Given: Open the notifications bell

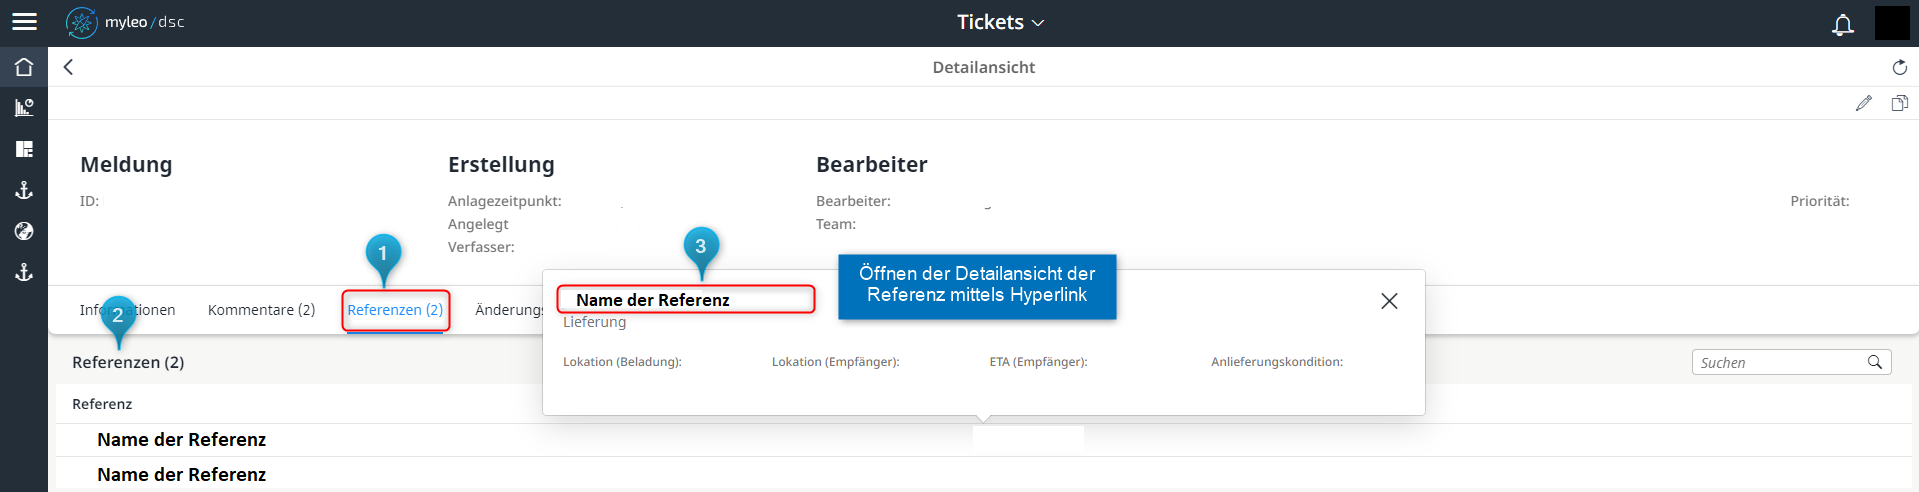Looking at the screenshot, I should (x=1842, y=23).
